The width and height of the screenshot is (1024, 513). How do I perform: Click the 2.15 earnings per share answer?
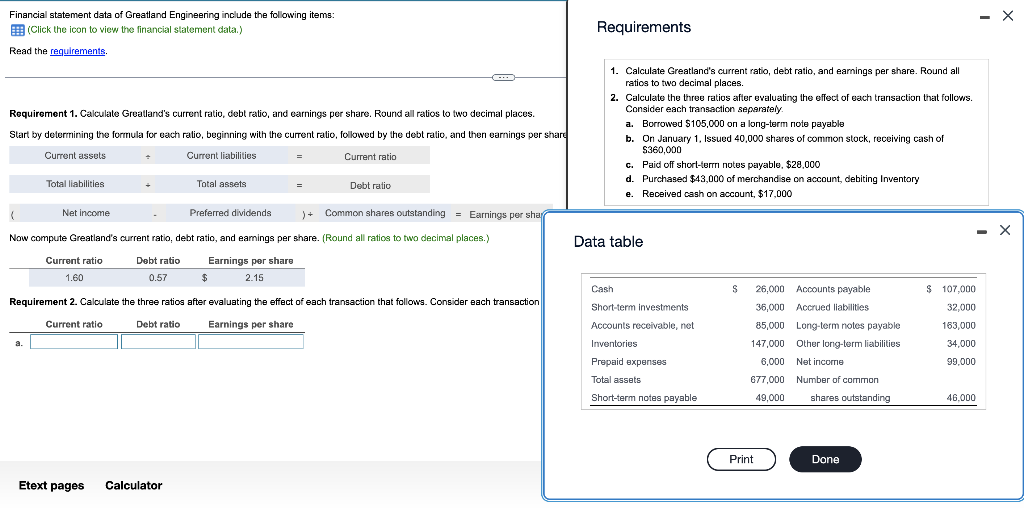coord(254,278)
